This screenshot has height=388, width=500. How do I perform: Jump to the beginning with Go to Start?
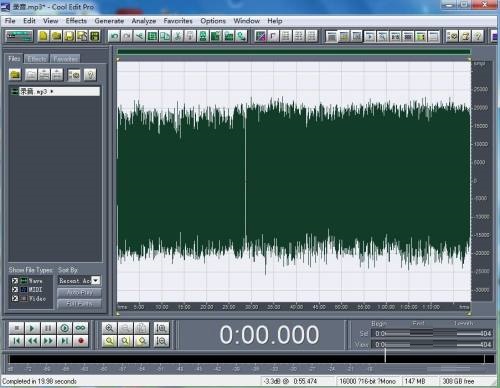point(16,341)
